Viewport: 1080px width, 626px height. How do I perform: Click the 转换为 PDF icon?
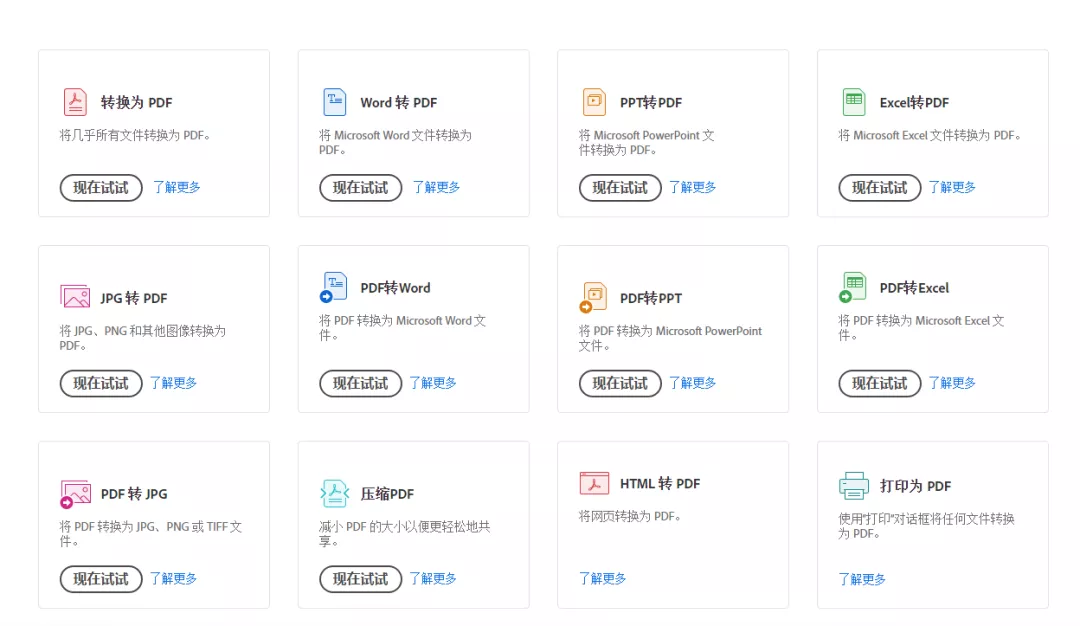tap(75, 102)
